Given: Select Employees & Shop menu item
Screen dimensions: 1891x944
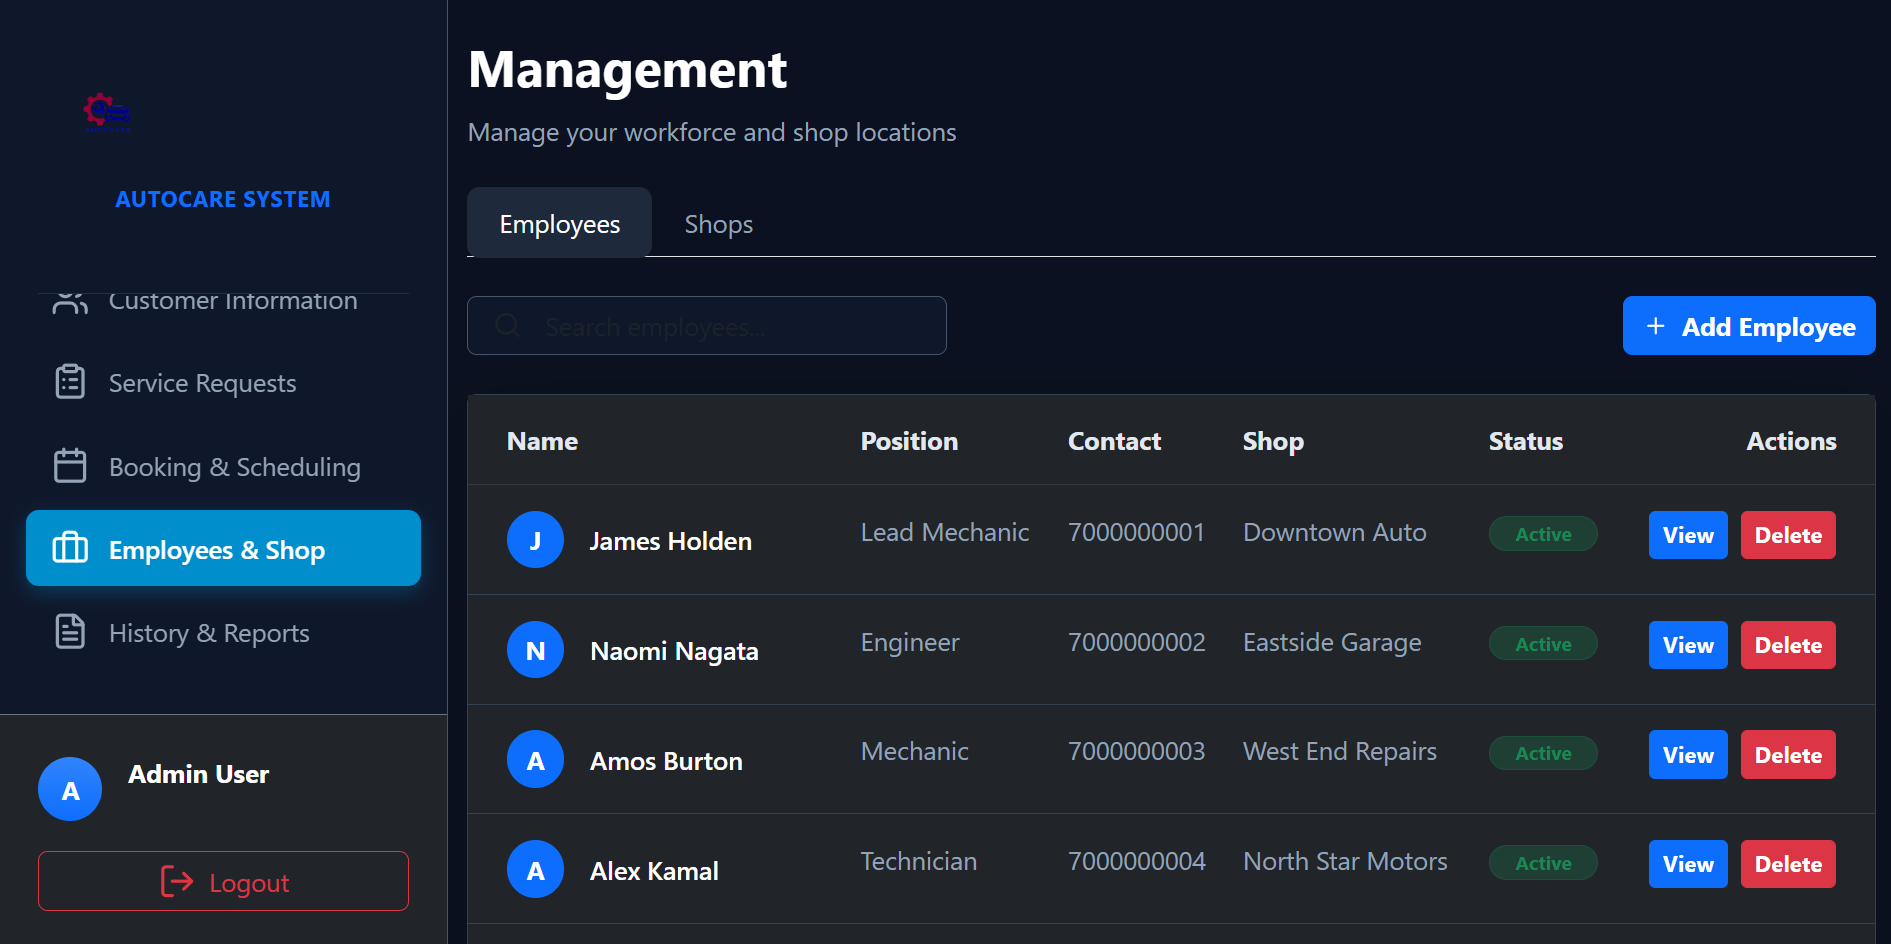Looking at the screenshot, I should tap(223, 548).
